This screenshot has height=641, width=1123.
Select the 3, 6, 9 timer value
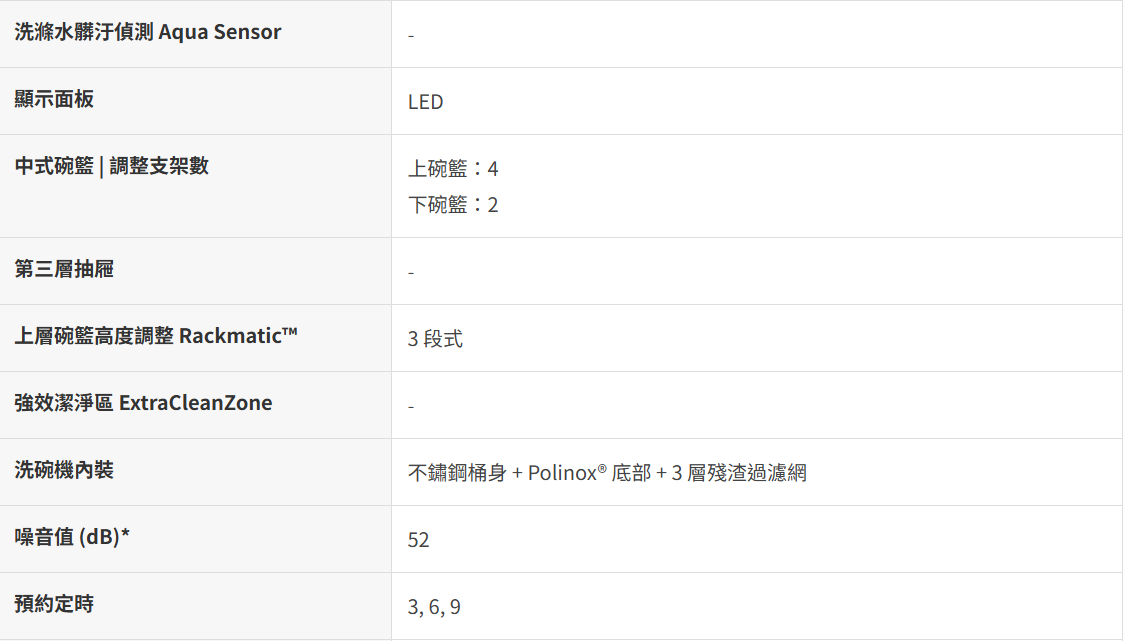[x=434, y=607]
